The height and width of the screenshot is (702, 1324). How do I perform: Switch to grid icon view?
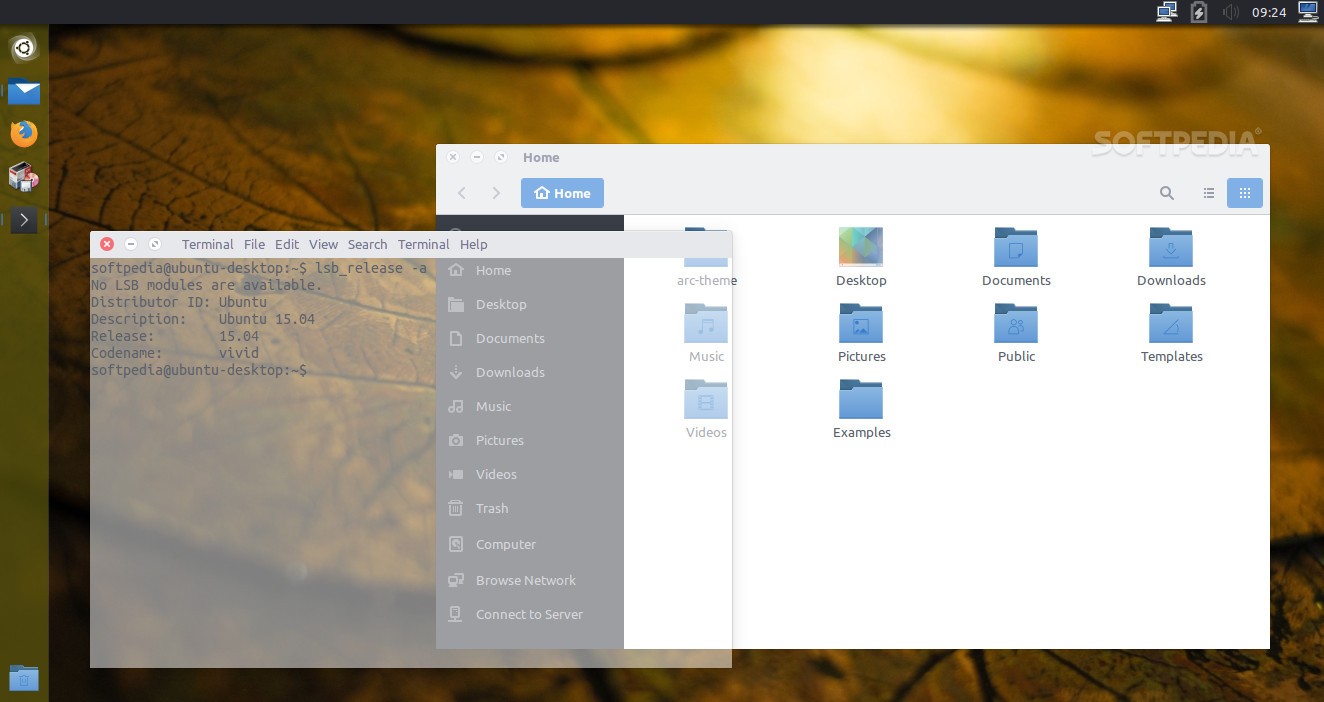[x=1245, y=193]
